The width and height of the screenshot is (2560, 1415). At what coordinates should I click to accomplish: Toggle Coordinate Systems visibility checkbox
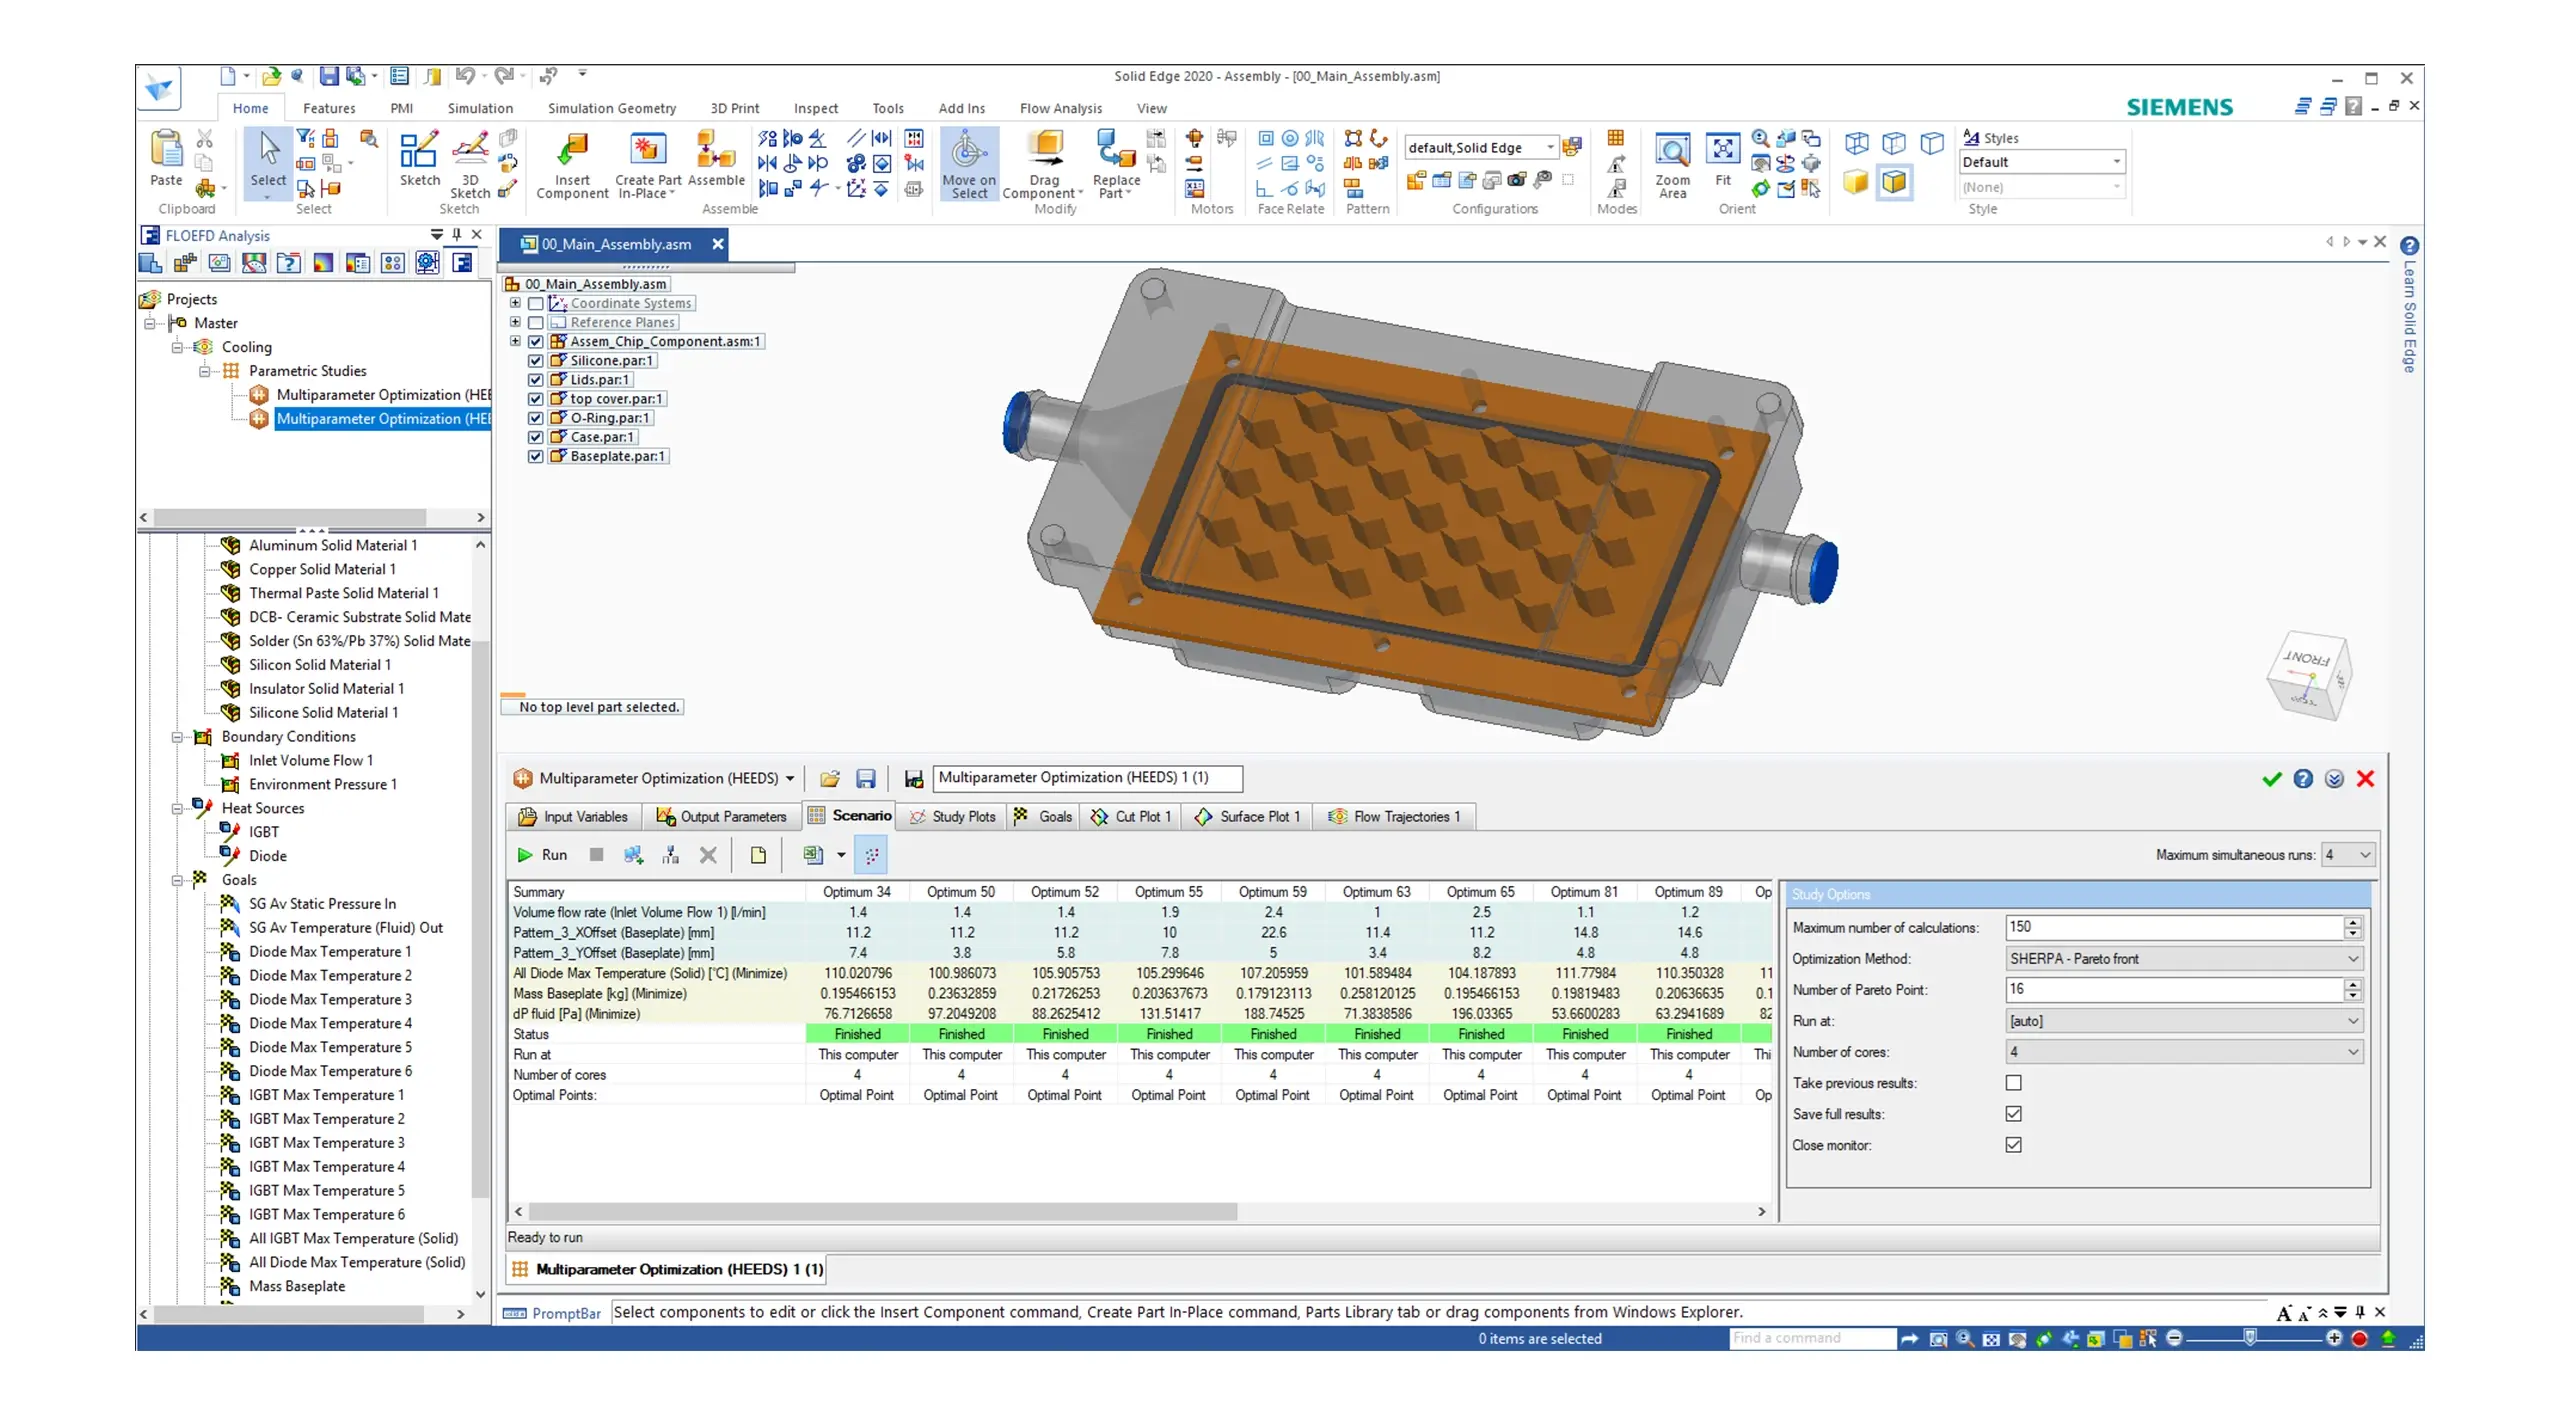(x=536, y=303)
